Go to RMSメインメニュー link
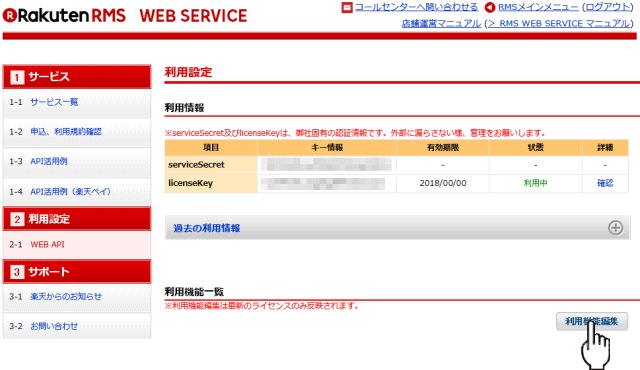This screenshot has height=370, width=640. 538,7
